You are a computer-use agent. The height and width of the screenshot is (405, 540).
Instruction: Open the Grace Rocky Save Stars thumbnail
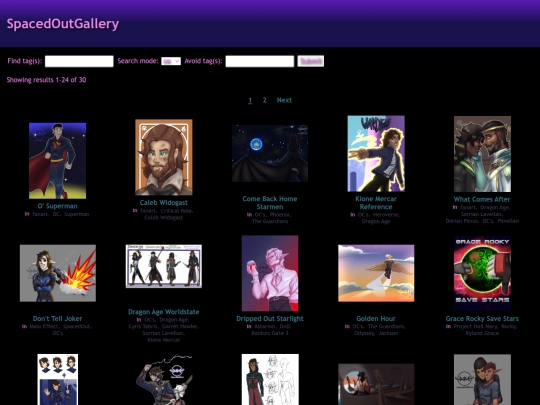(x=482, y=273)
